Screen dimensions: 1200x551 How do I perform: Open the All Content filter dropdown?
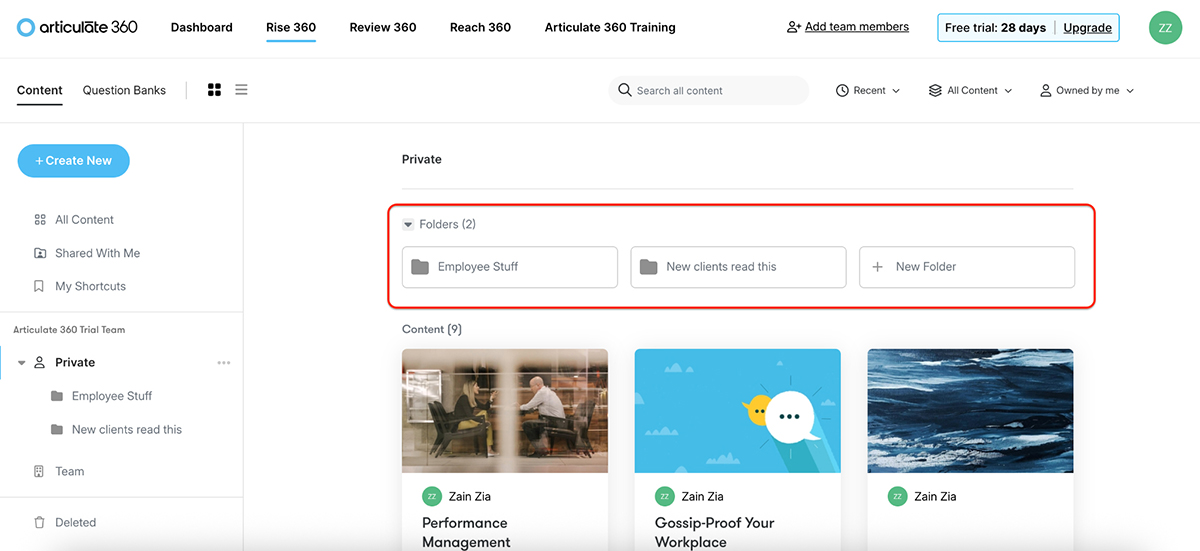tap(970, 90)
